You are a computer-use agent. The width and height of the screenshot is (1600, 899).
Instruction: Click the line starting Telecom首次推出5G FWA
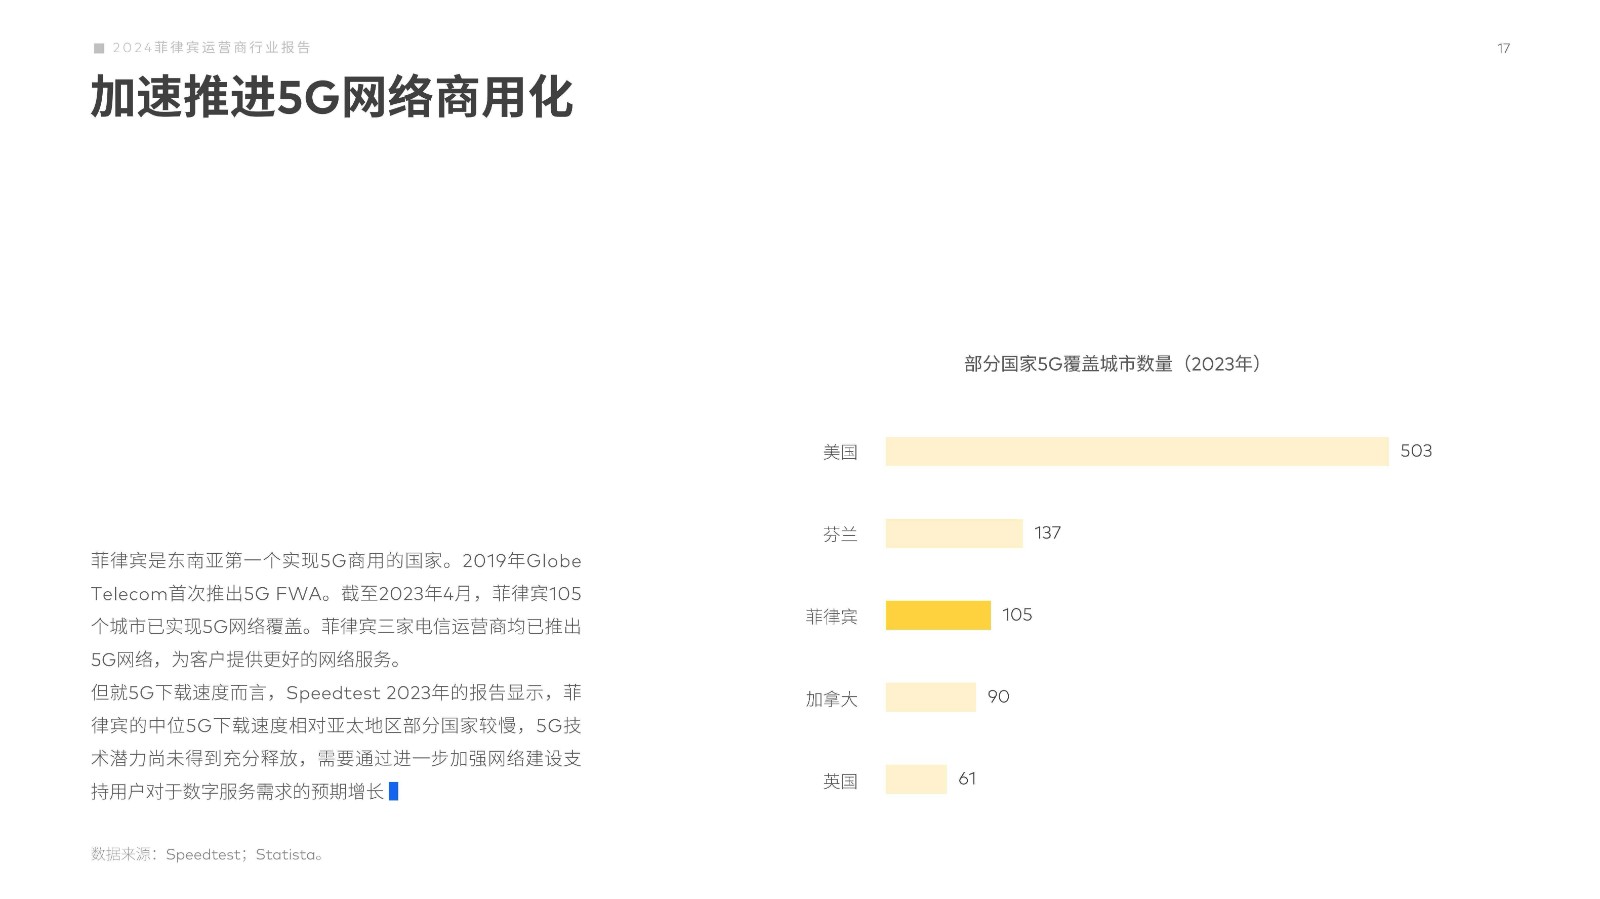point(336,593)
